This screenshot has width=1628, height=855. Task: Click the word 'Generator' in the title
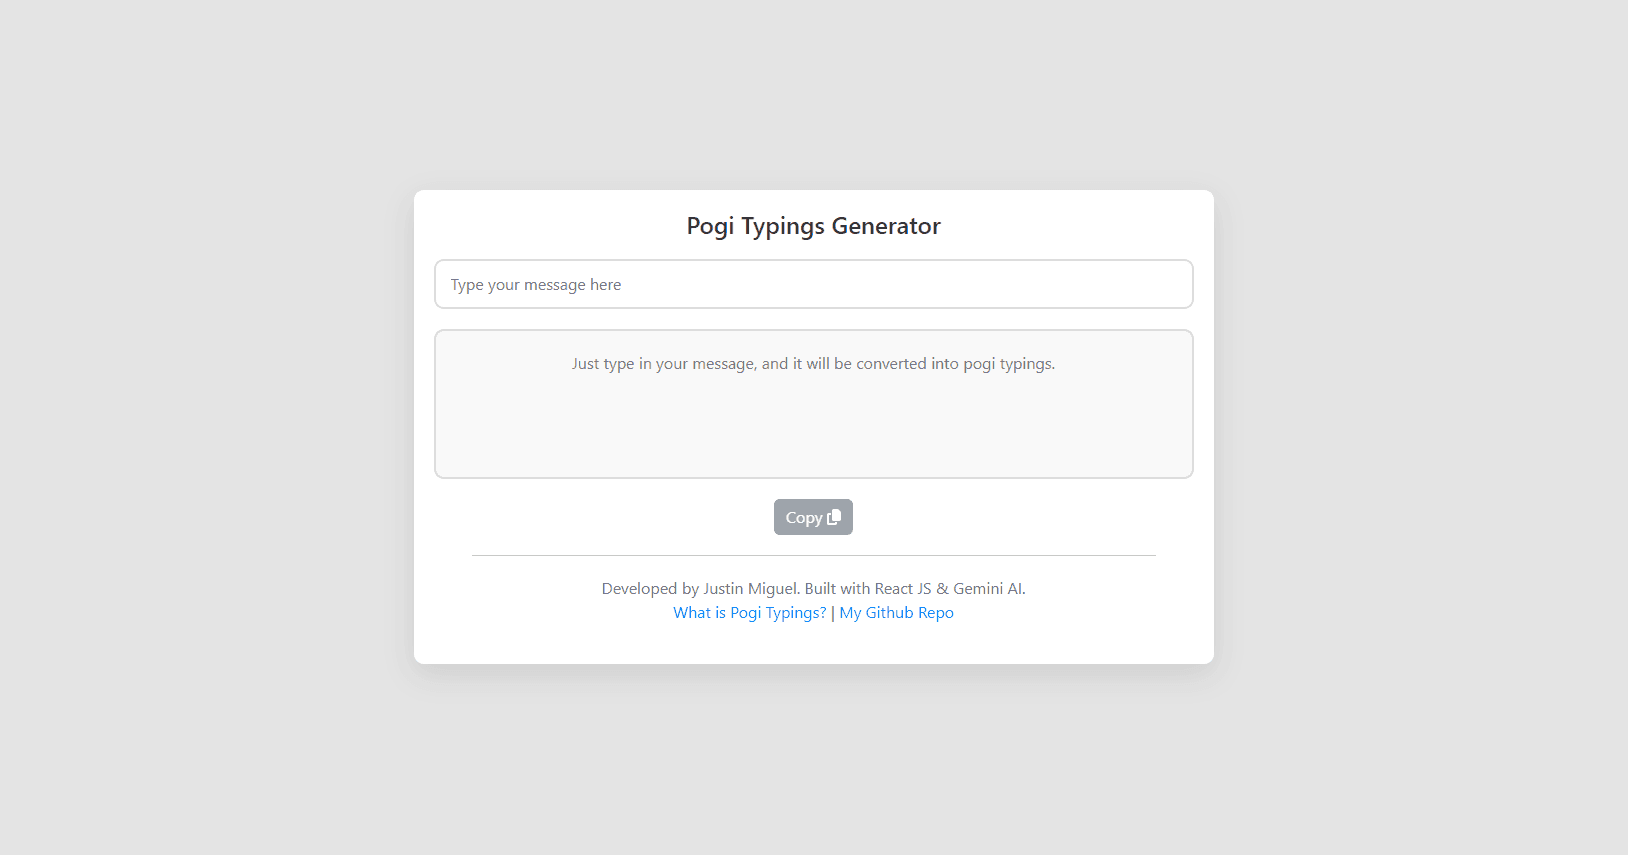pos(886,226)
